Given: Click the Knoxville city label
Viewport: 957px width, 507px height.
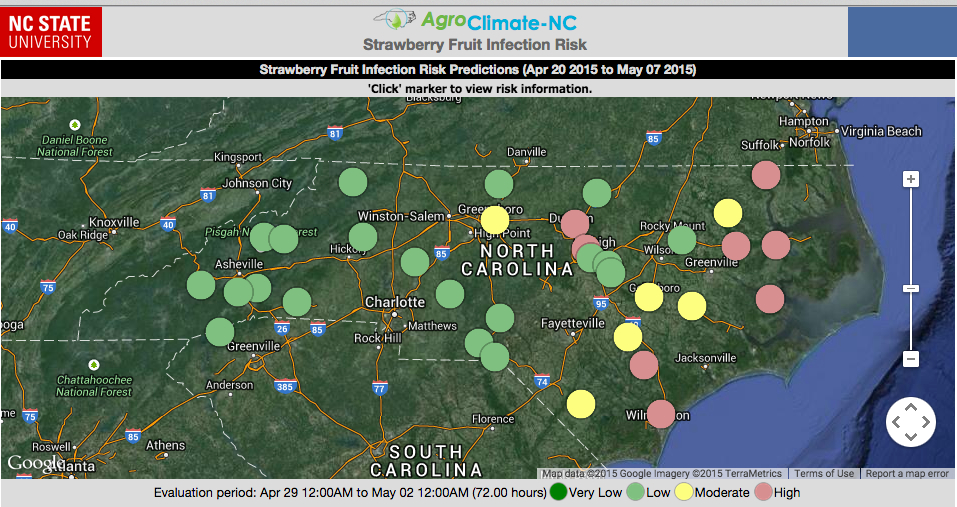Looking at the screenshot, I should tap(114, 222).
